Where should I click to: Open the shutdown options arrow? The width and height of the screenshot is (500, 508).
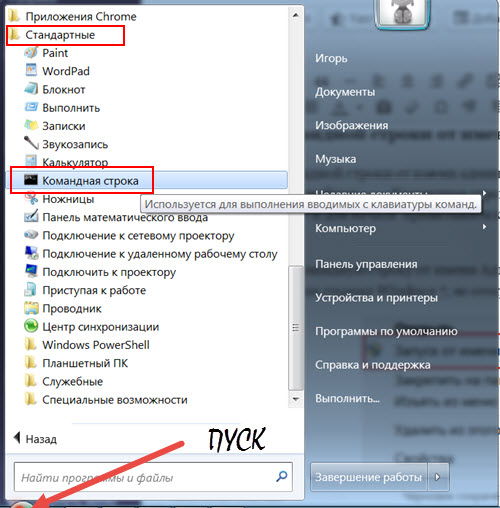click(438, 477)
